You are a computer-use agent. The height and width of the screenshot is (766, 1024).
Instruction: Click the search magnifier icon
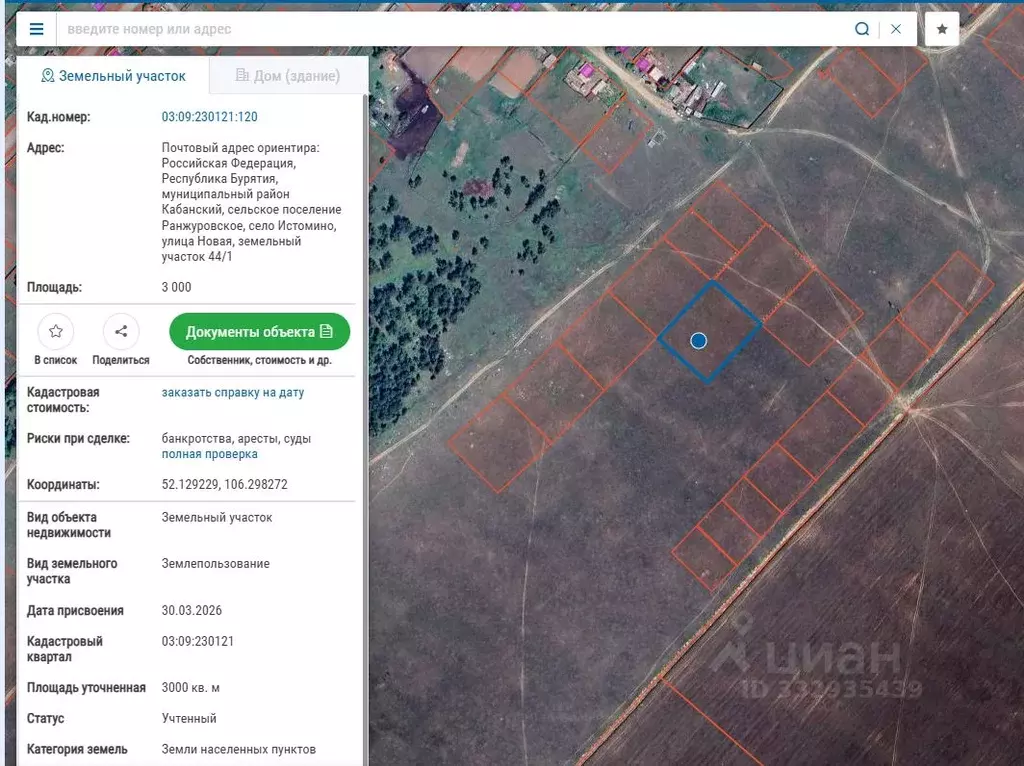[x=862, y=29]
